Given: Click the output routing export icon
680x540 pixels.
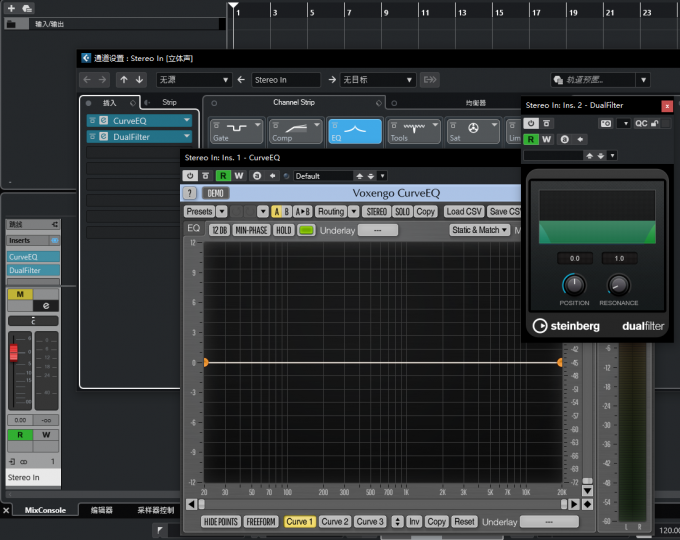Looking at the screenshot, I should 430,80.
